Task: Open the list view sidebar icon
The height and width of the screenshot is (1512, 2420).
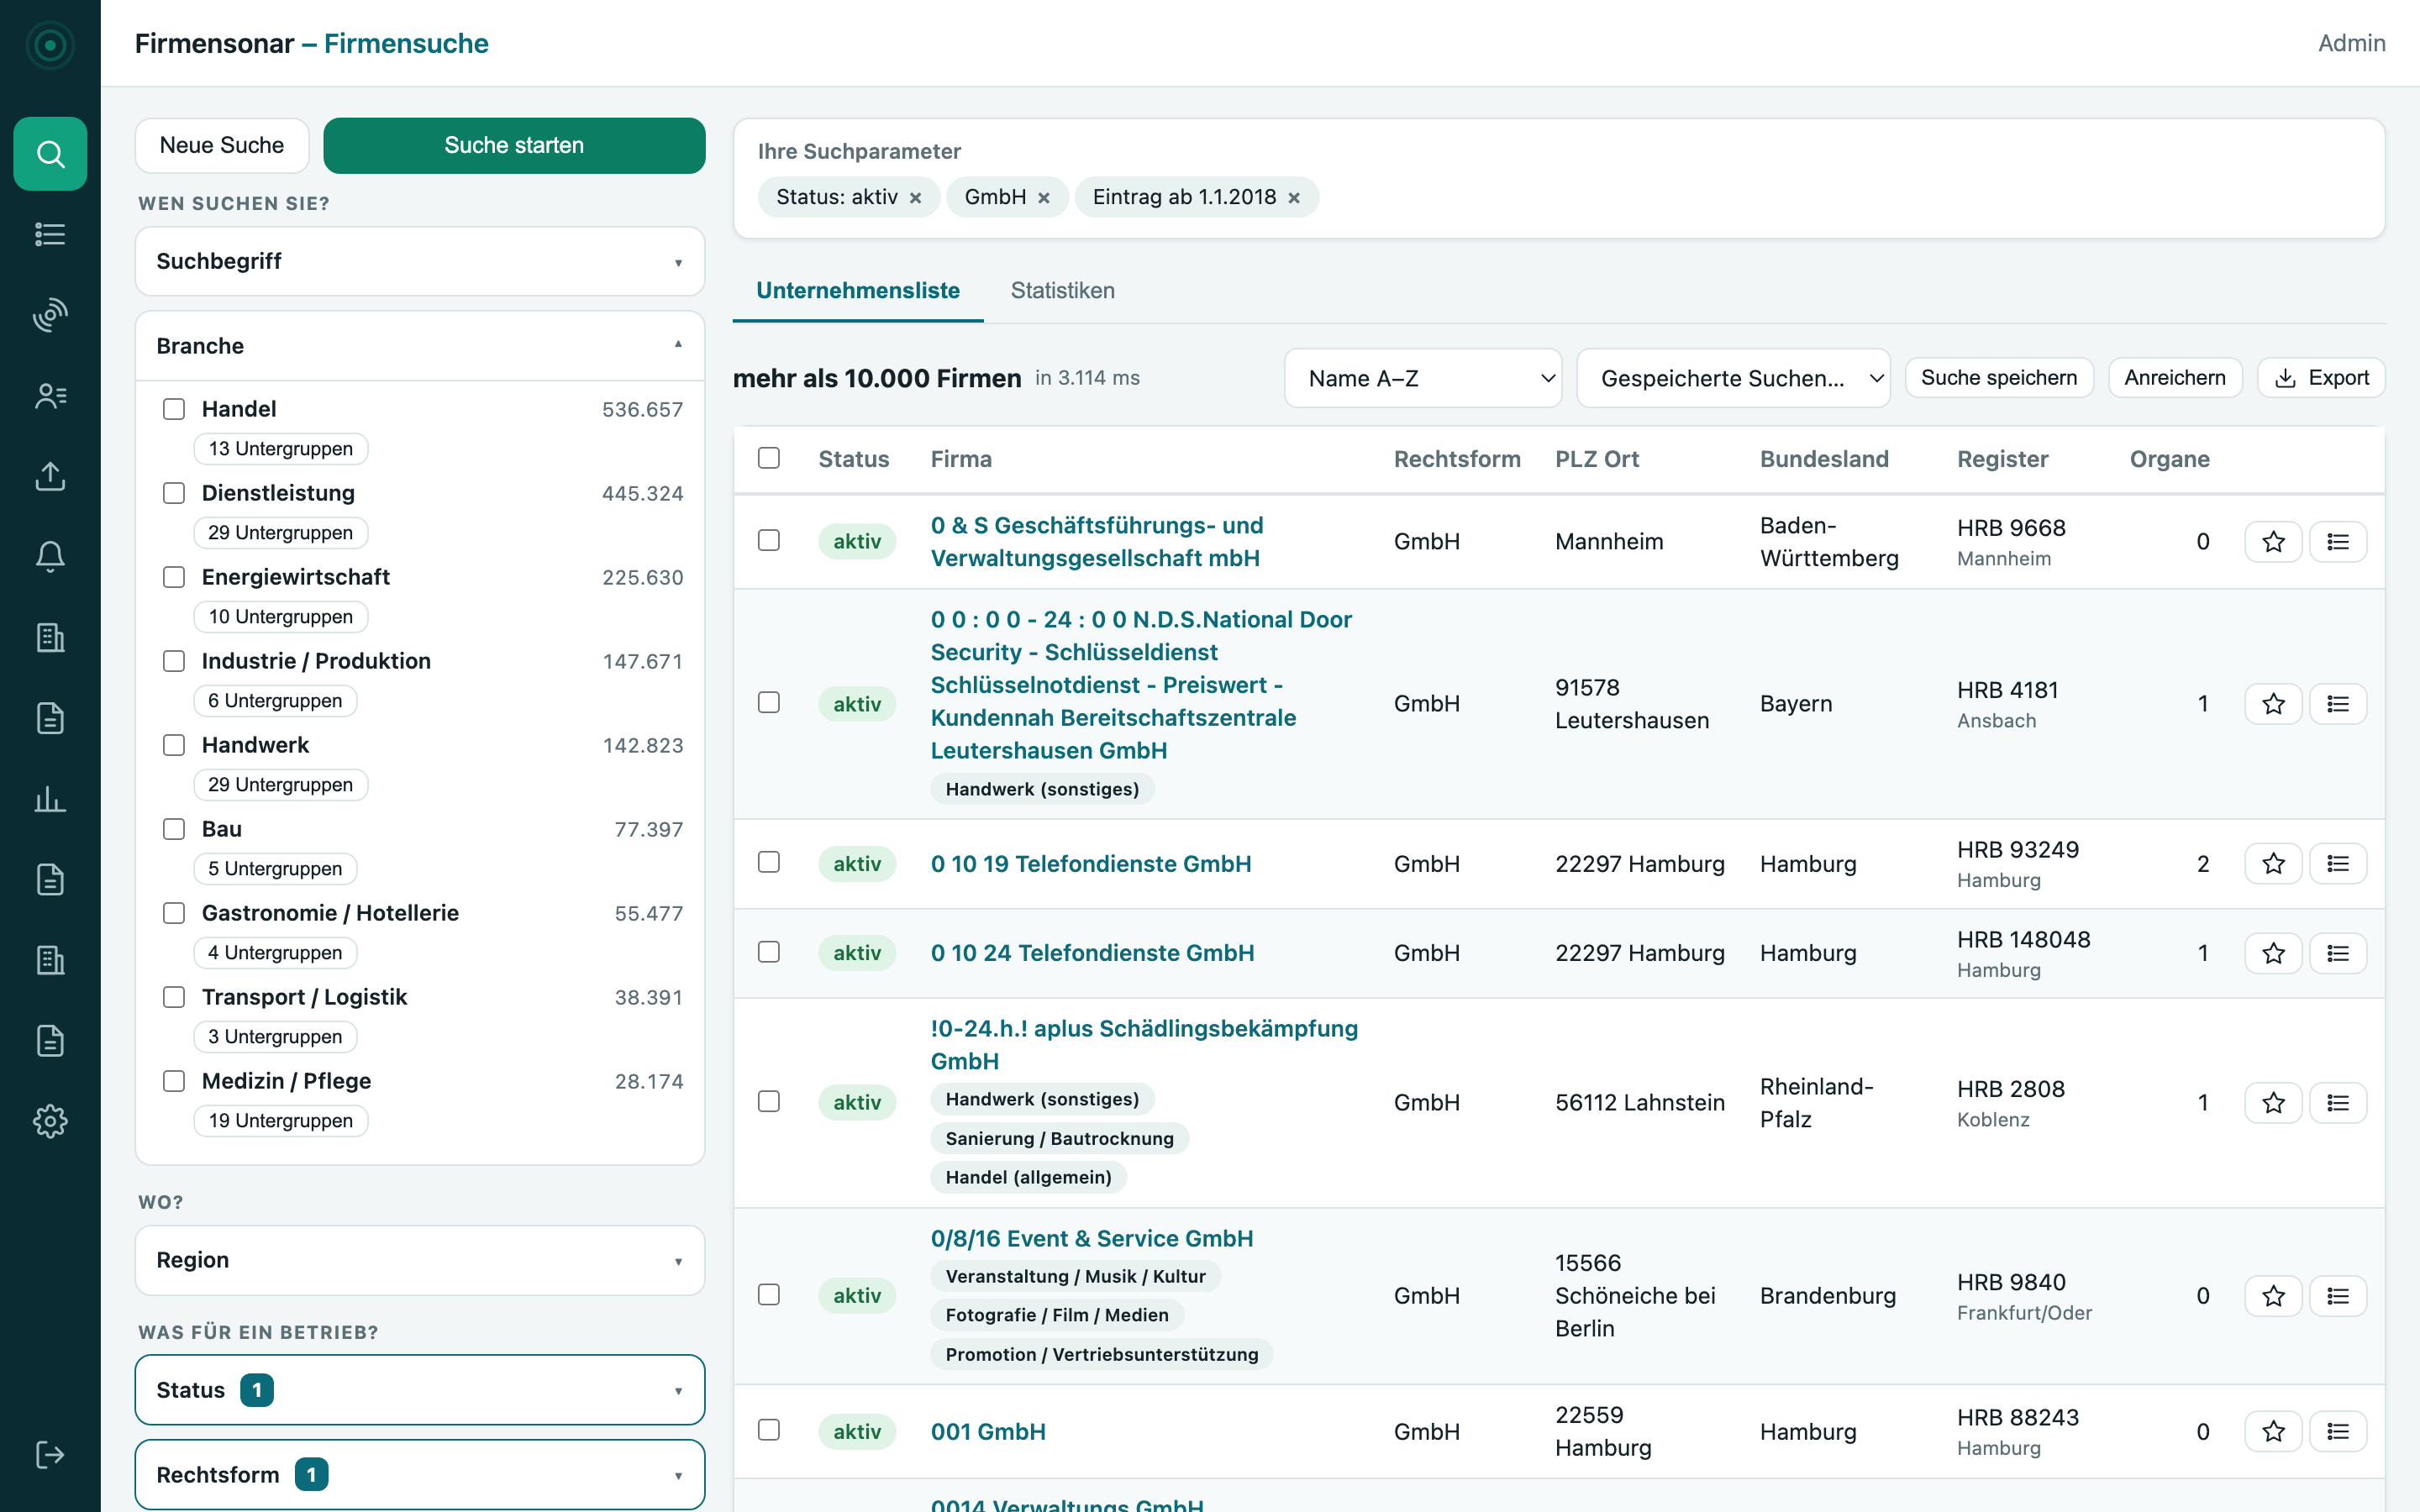Action: (x=50, y=234)
